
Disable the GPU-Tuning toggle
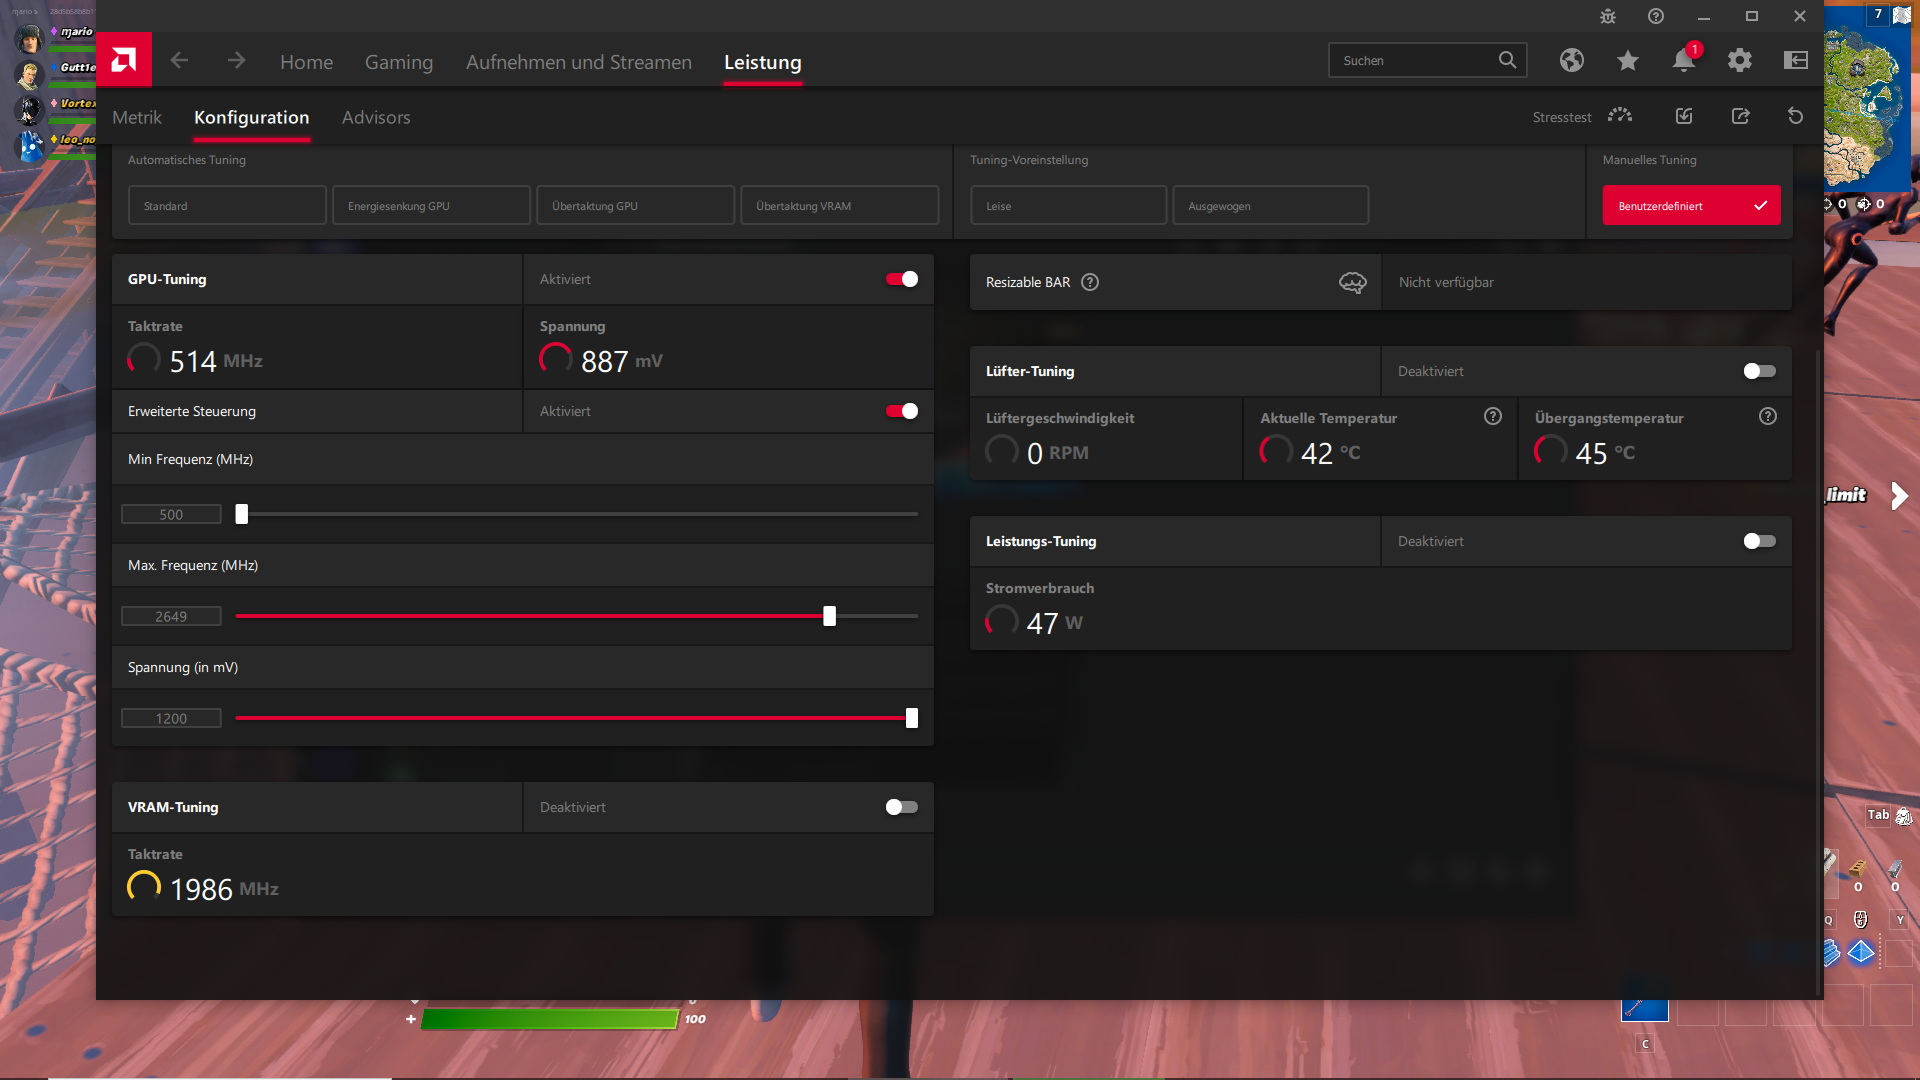pos(901,280)
